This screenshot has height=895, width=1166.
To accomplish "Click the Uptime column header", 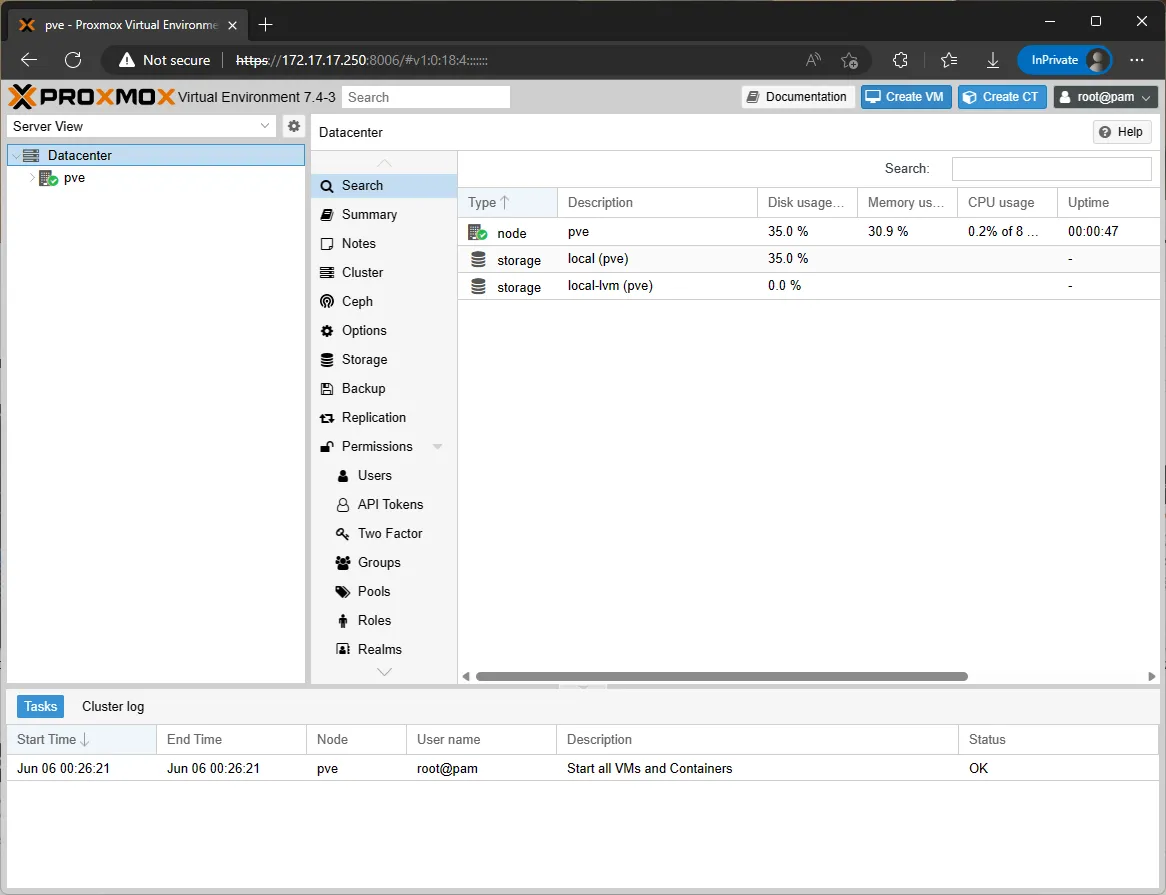I will point(1107,202).
